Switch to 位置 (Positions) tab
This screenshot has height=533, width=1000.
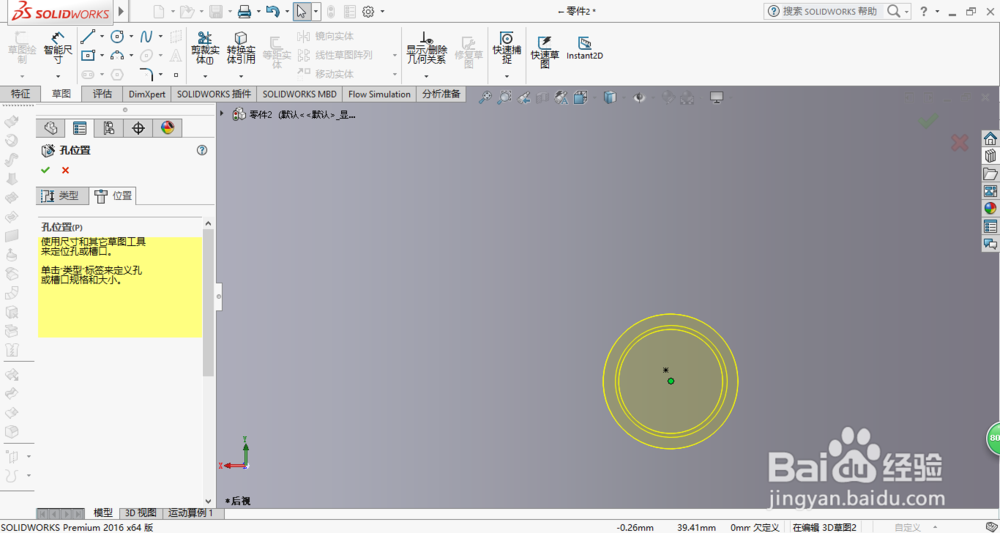[114, 196]
